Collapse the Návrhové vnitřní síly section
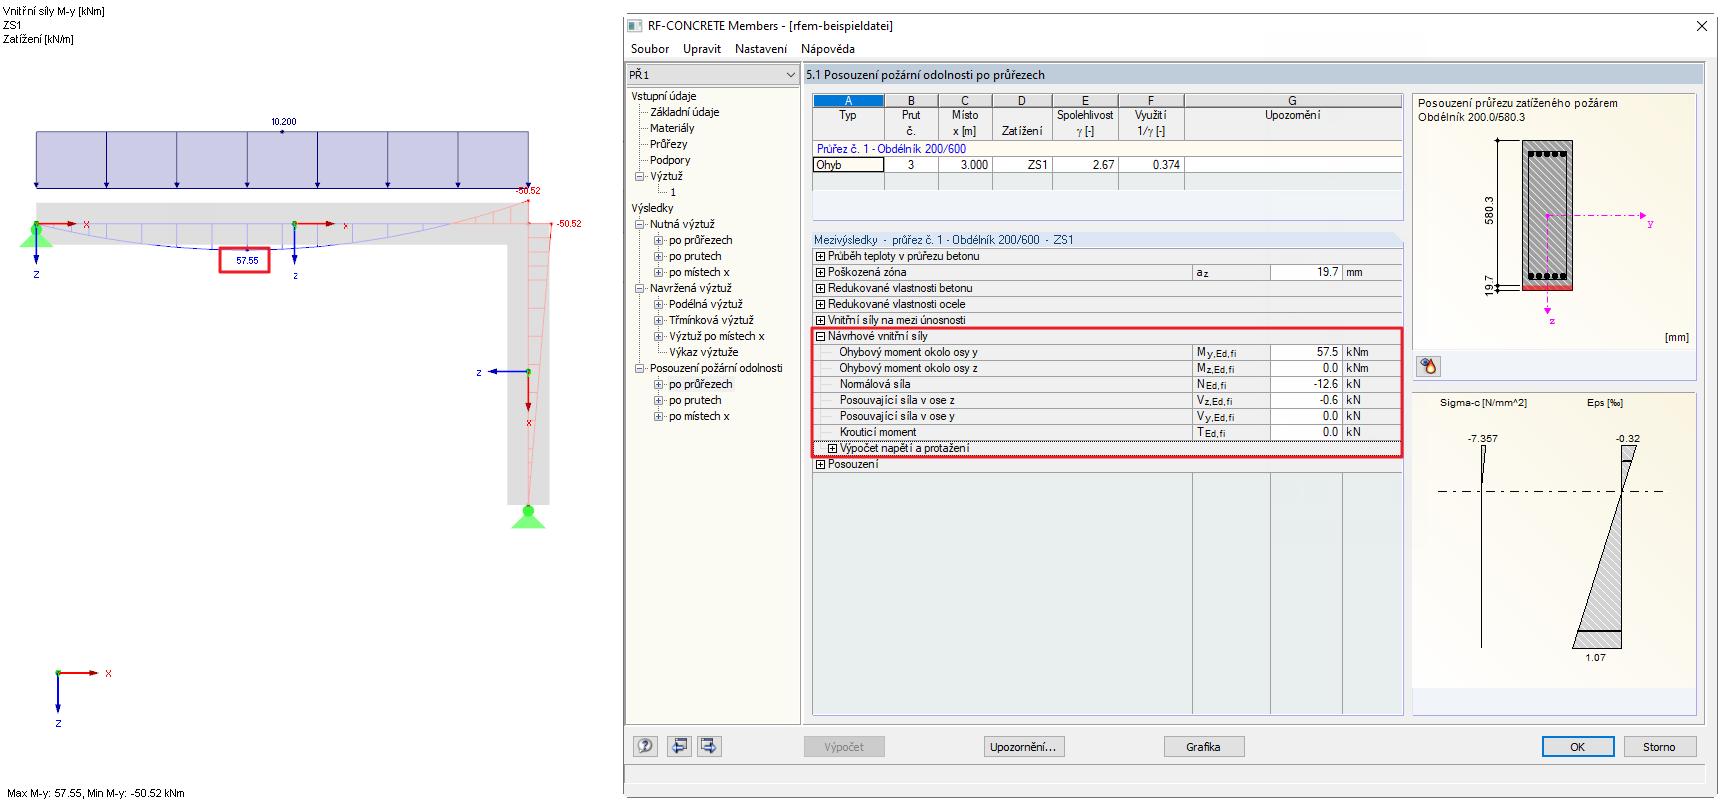The image size is (1727, 806). point(820,336)
